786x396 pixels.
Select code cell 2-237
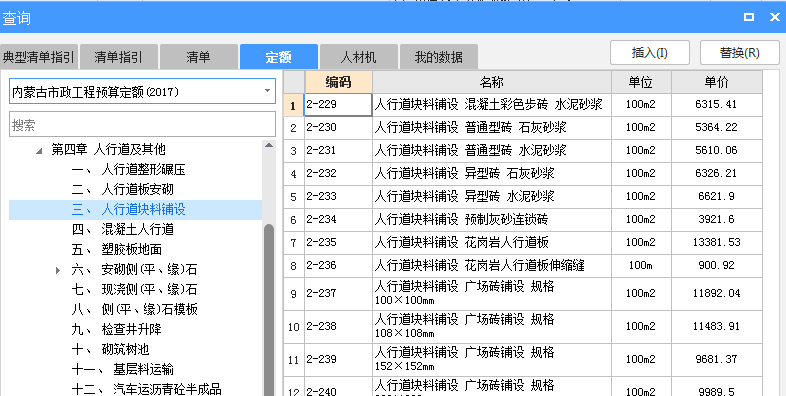point(338,294)
